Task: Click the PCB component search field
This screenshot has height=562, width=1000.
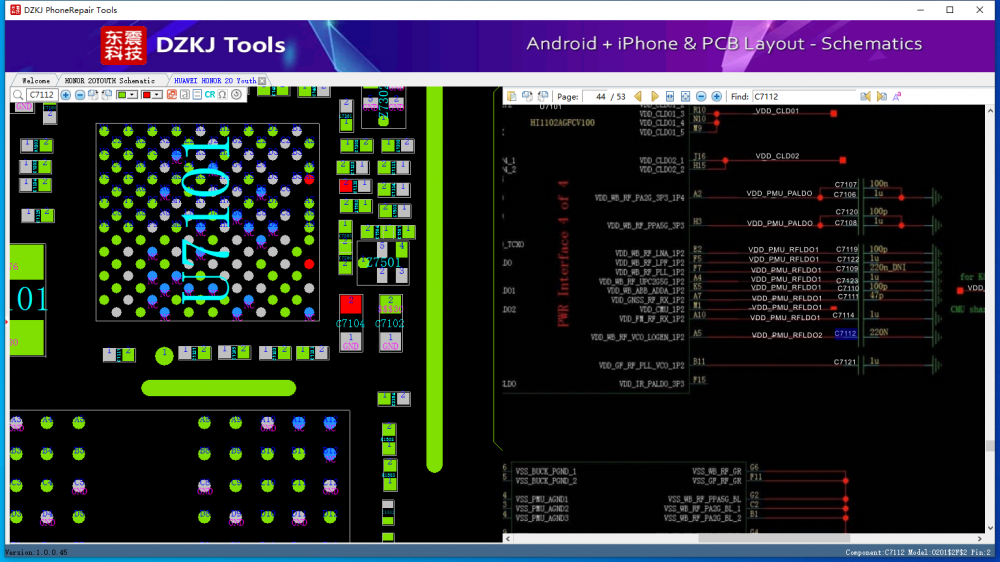Action: (41, 95)
